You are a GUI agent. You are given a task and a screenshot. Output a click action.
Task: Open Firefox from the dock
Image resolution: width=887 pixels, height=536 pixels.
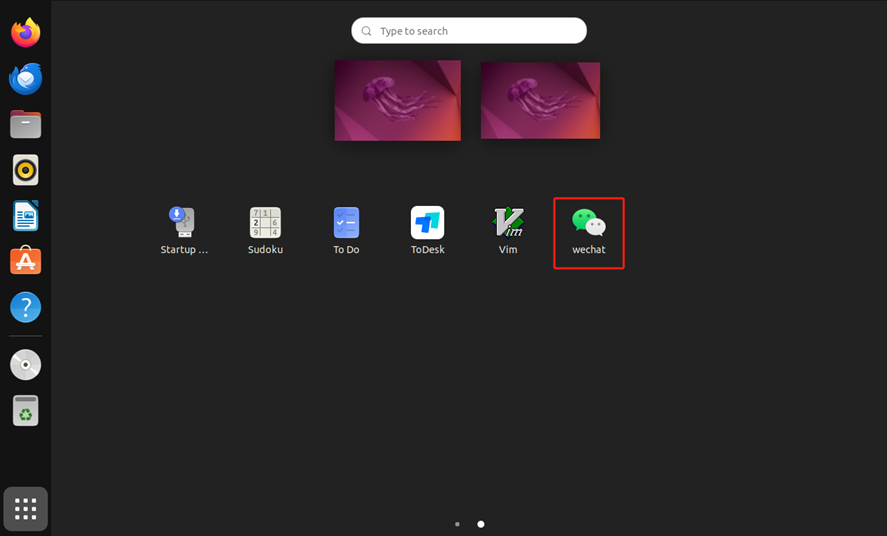coord(25,32)
